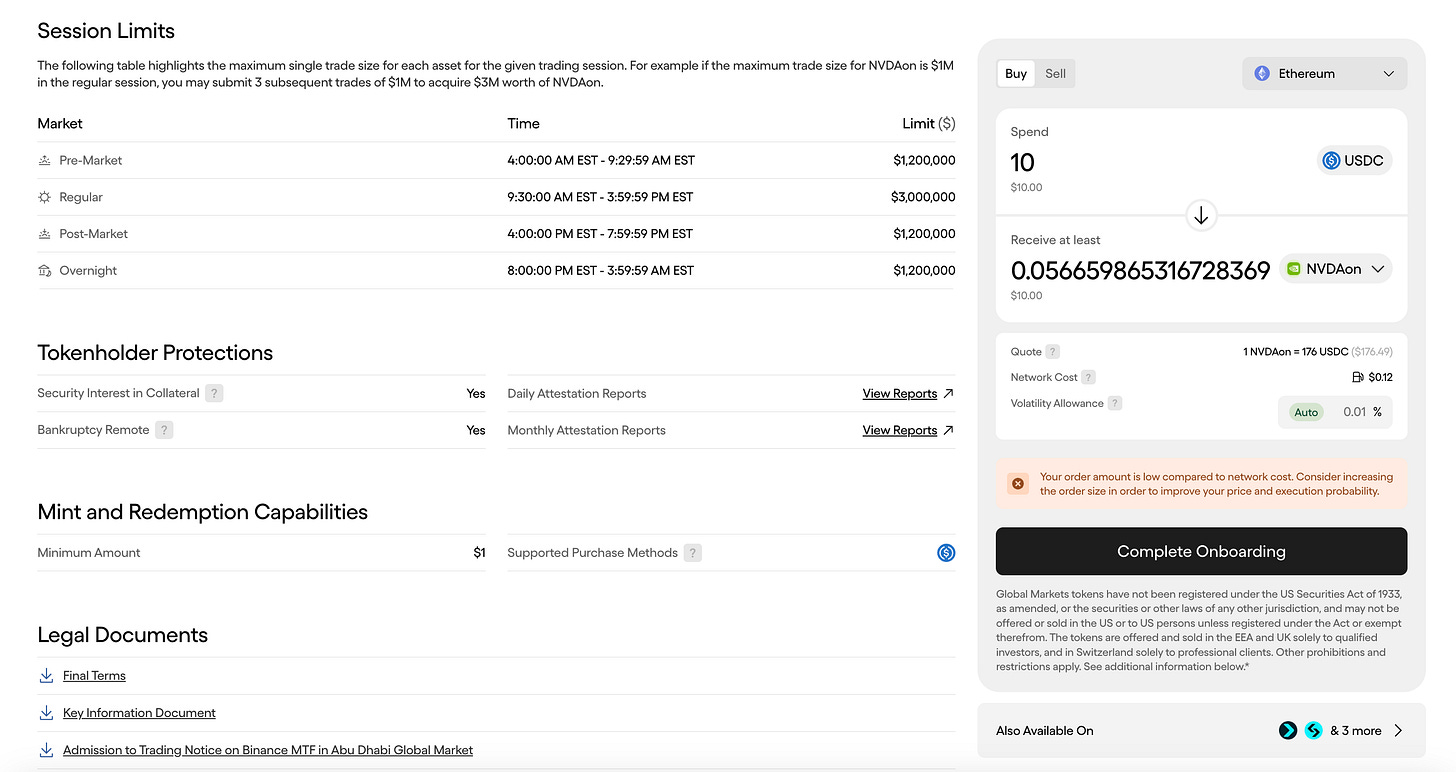Click the Receive at least amount field
1456x772 pixels.
1141,270
